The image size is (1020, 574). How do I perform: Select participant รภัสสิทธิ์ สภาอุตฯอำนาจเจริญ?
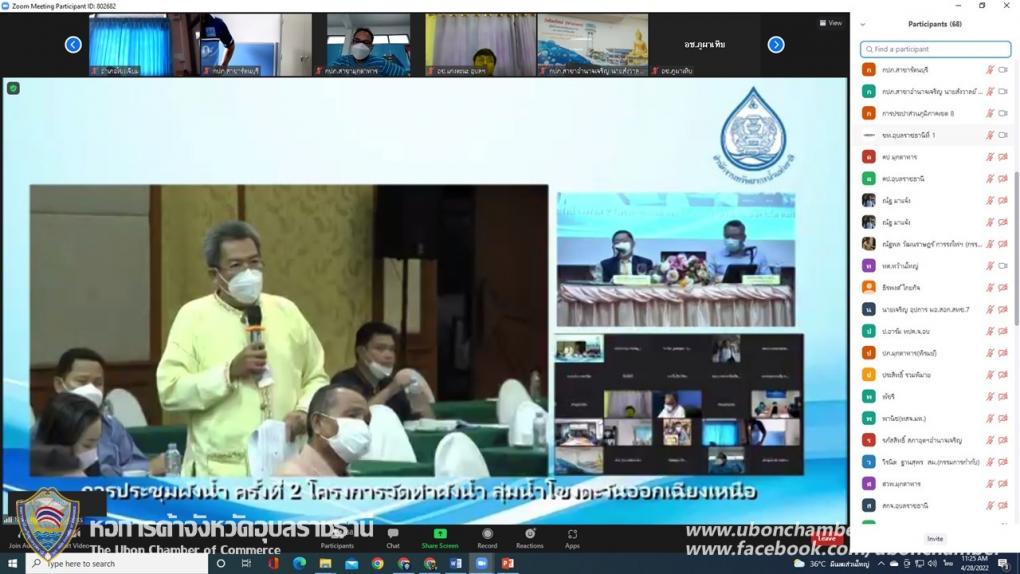(x=935, y=440)
